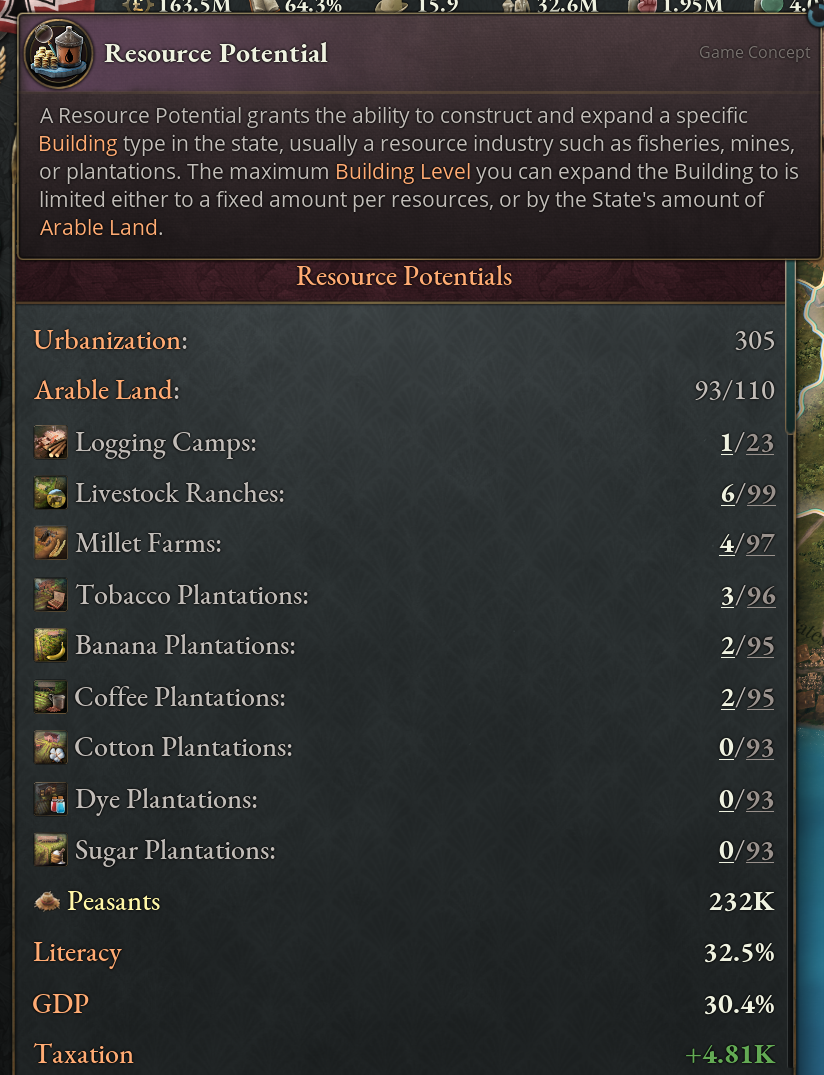Click the Resource Potential tooltip icon
Image resolution: width=824 pixels, height=1075 pixels.
click(x=59, y=53)
